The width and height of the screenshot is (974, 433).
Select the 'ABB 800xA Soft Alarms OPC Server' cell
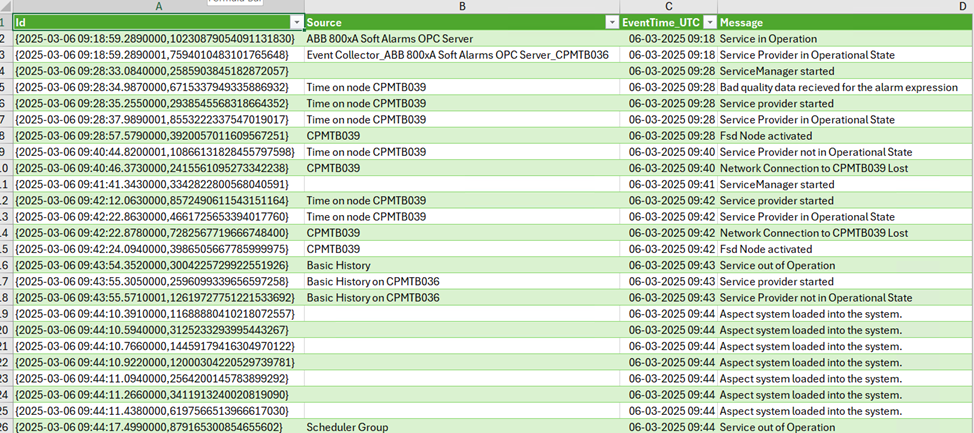tap(462, 39)
